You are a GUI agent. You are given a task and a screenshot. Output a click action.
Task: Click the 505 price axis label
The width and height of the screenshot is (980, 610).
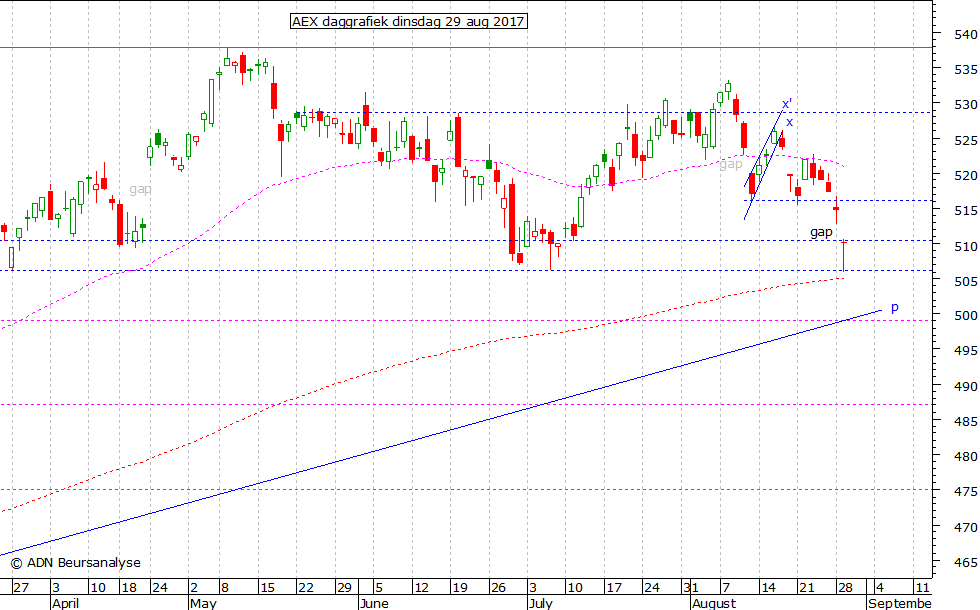pyautogui.click(x=966, y=281)
